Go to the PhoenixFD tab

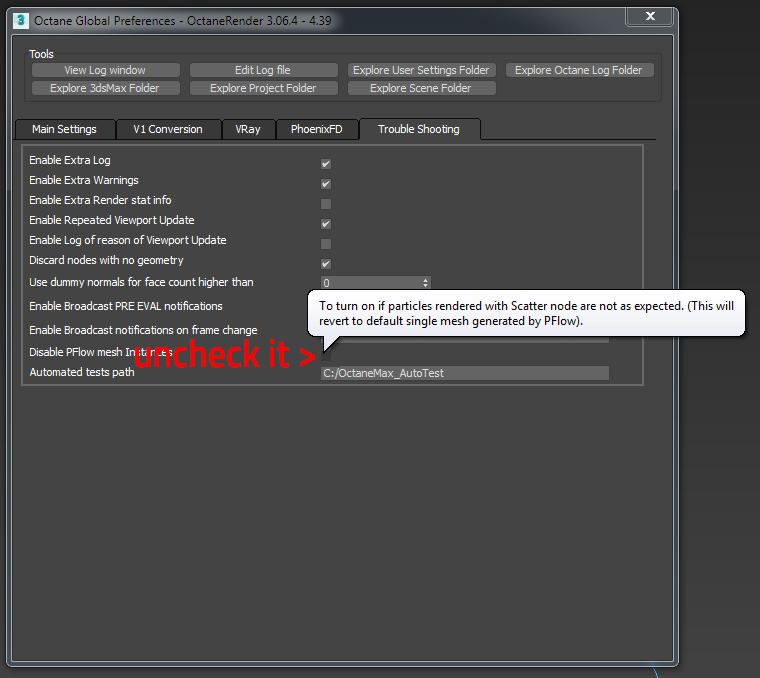(317, 129)
